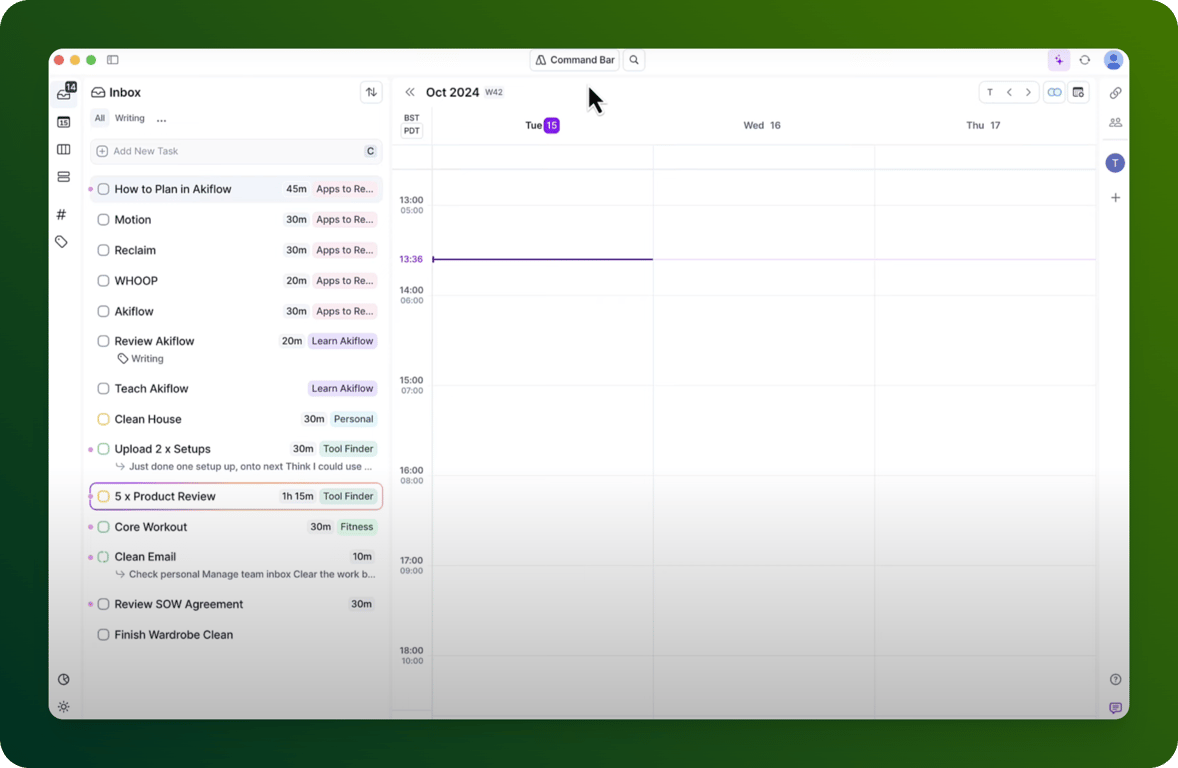Image resolution: width=1178 pixels, height=768 pixels.
Task: Open the stacked rows view icon in sidebar
Action: click(x=64, y=177)
